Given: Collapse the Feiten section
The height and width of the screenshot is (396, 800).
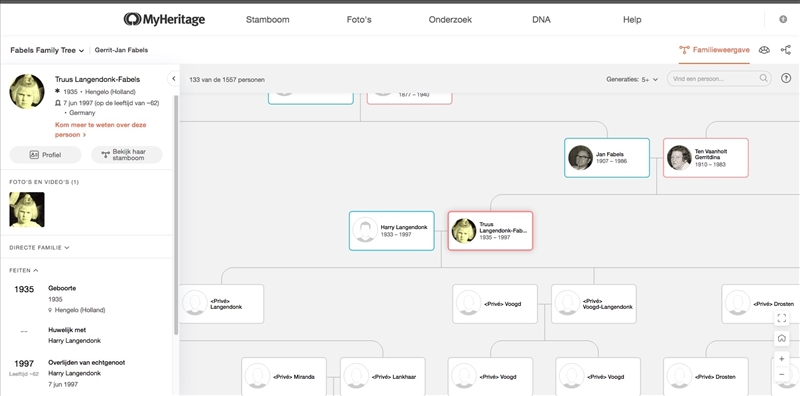Looking at the screenshot, I should pos(24,270).
